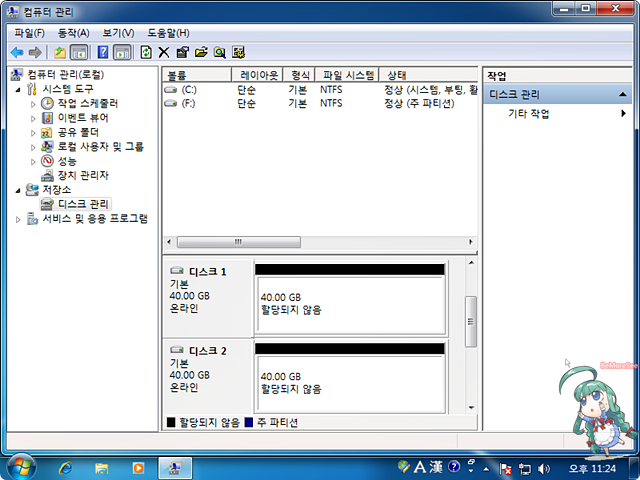Click the black X delete toolbar icon
The height and width of the screenshot is (480, 640).
[x=164, y=52]
